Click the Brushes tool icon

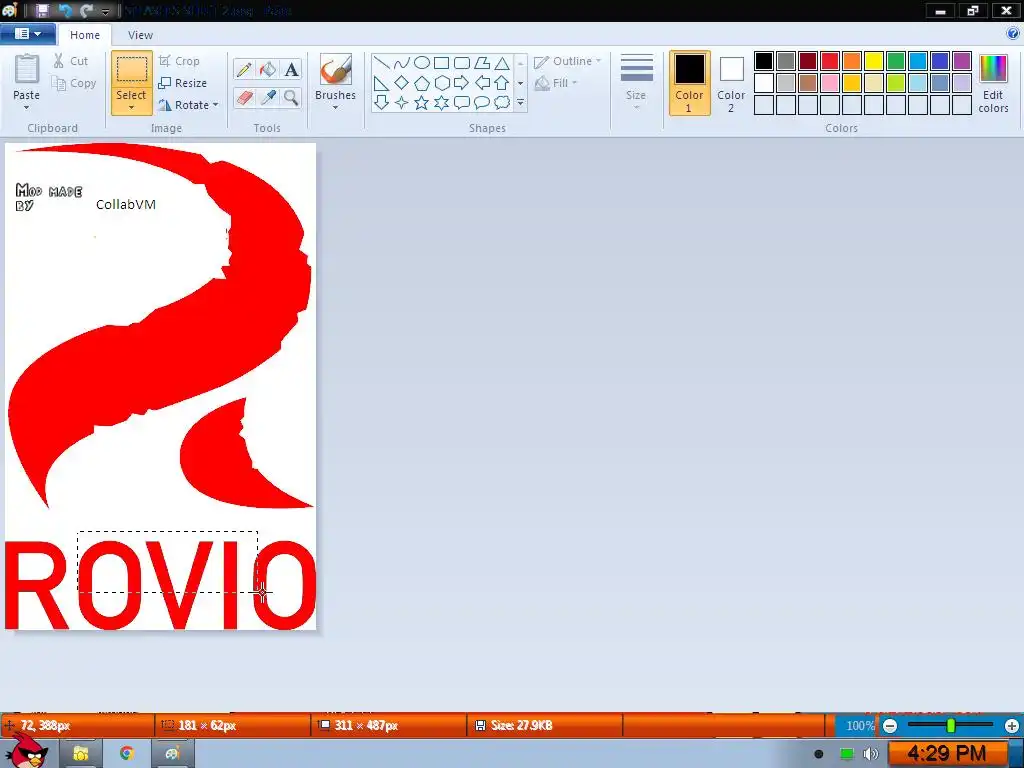[336, 69]
